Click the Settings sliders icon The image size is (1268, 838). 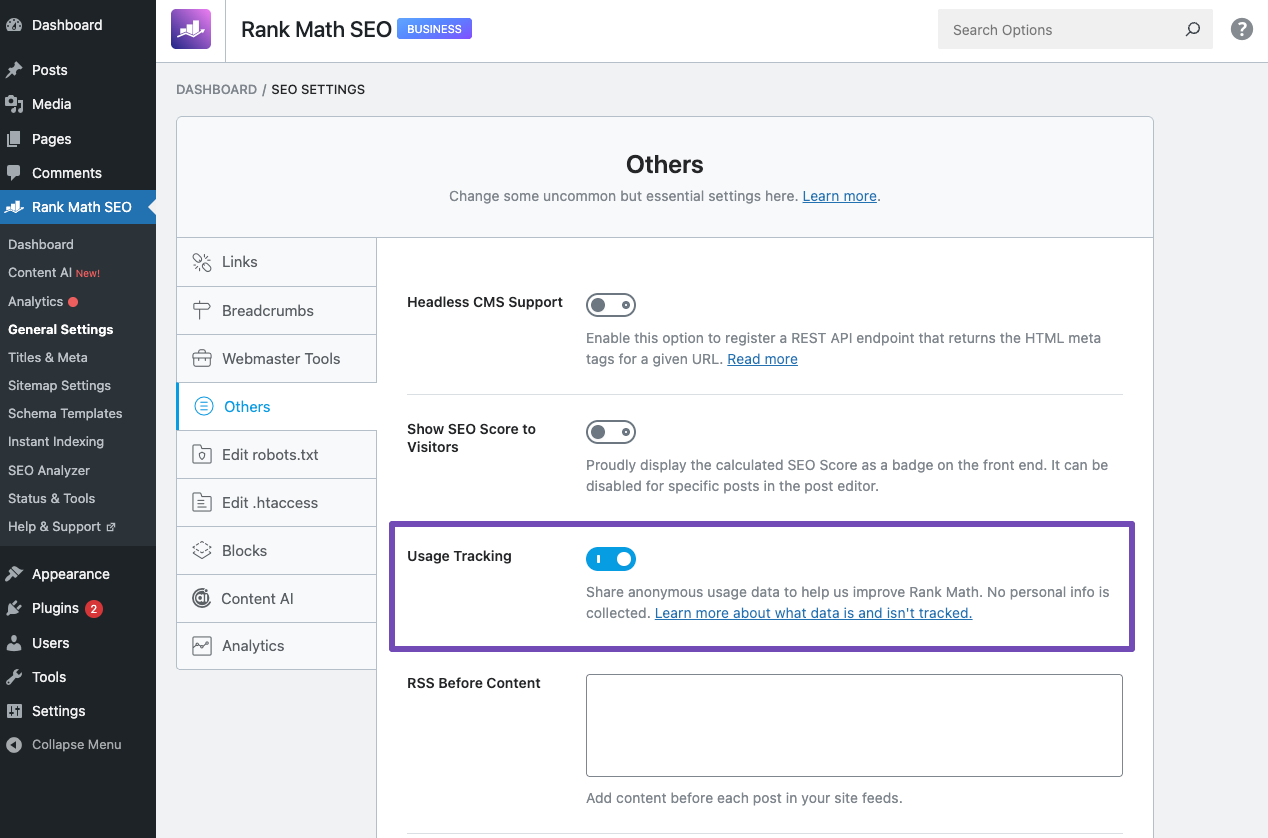14,711
